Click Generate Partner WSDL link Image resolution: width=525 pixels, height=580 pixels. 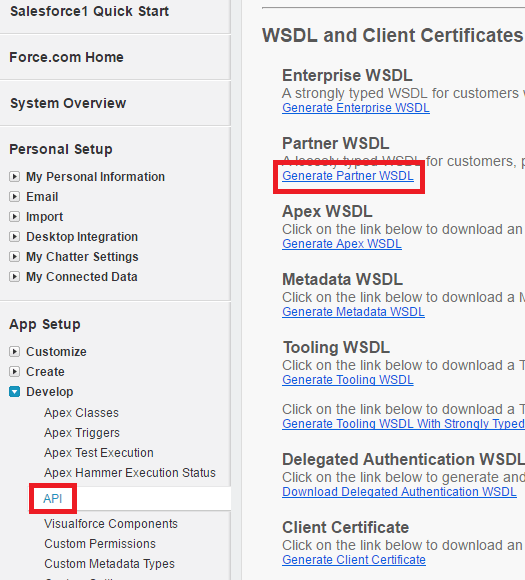click(x=348, y=176)
